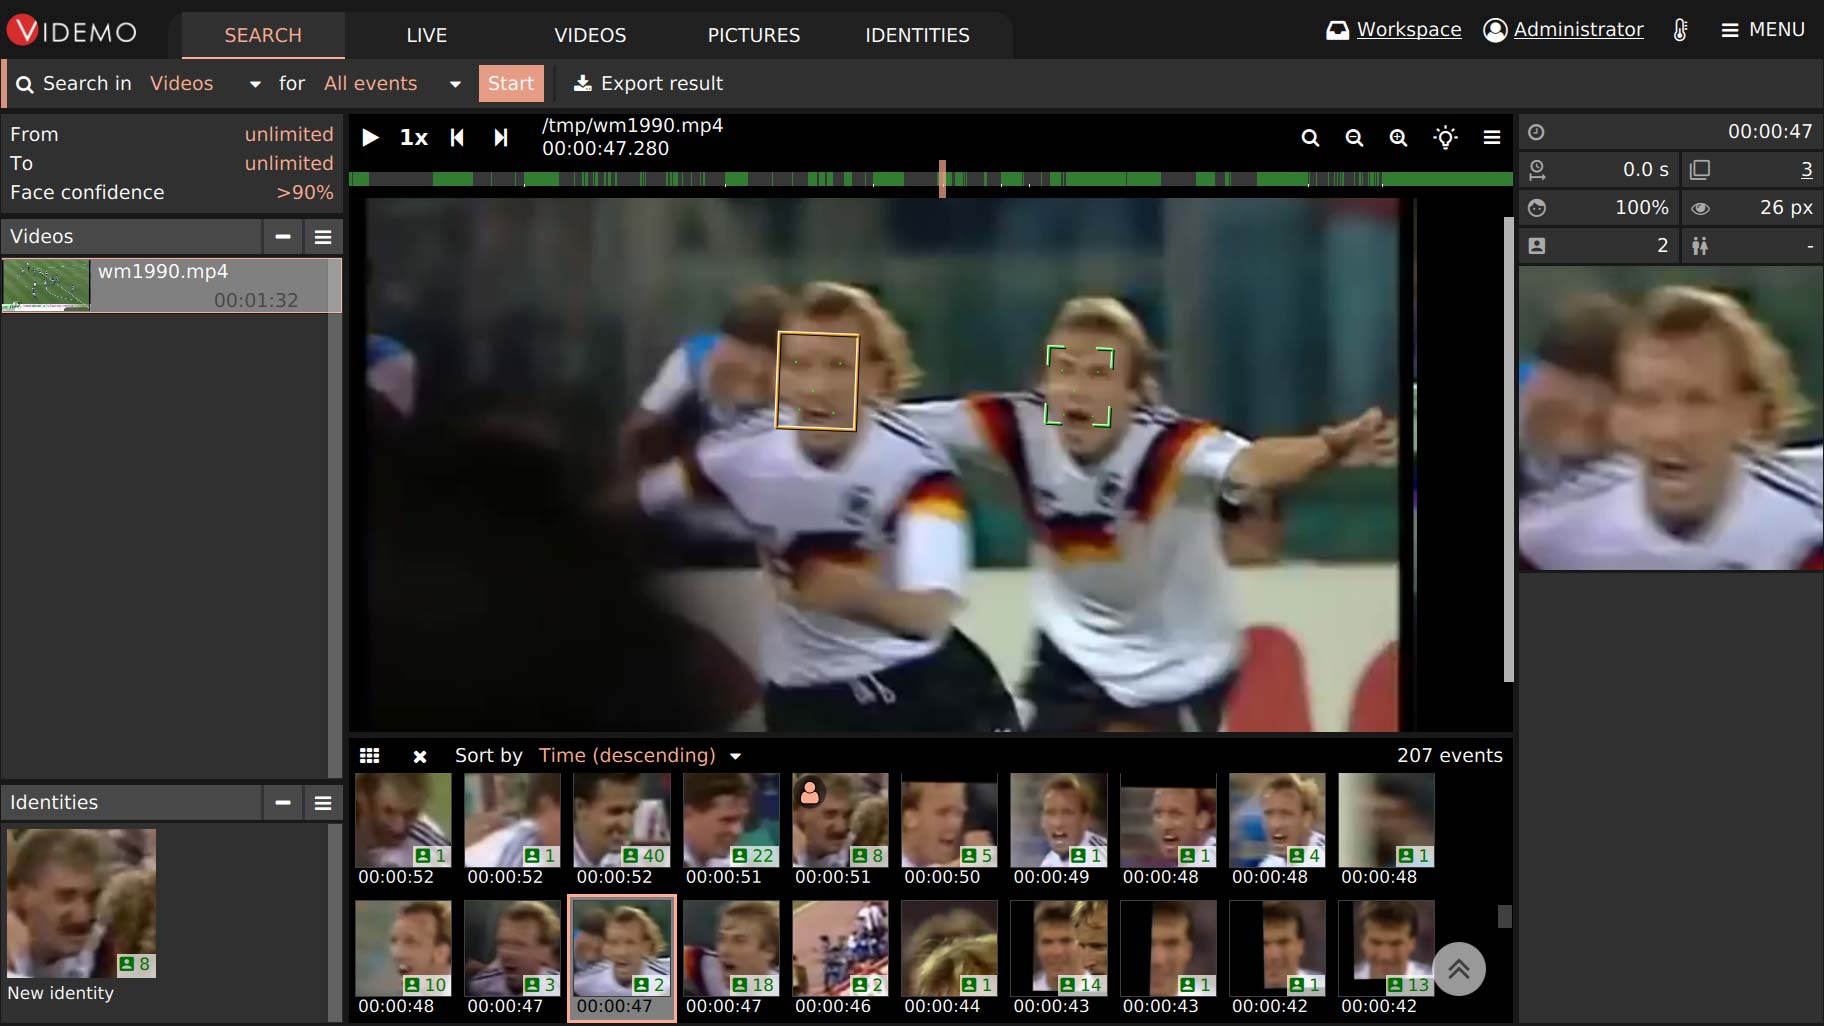This screenshot has width=1824, height=1026.
Task: Open the Workspace link
Action: [x=1393, y=30]
